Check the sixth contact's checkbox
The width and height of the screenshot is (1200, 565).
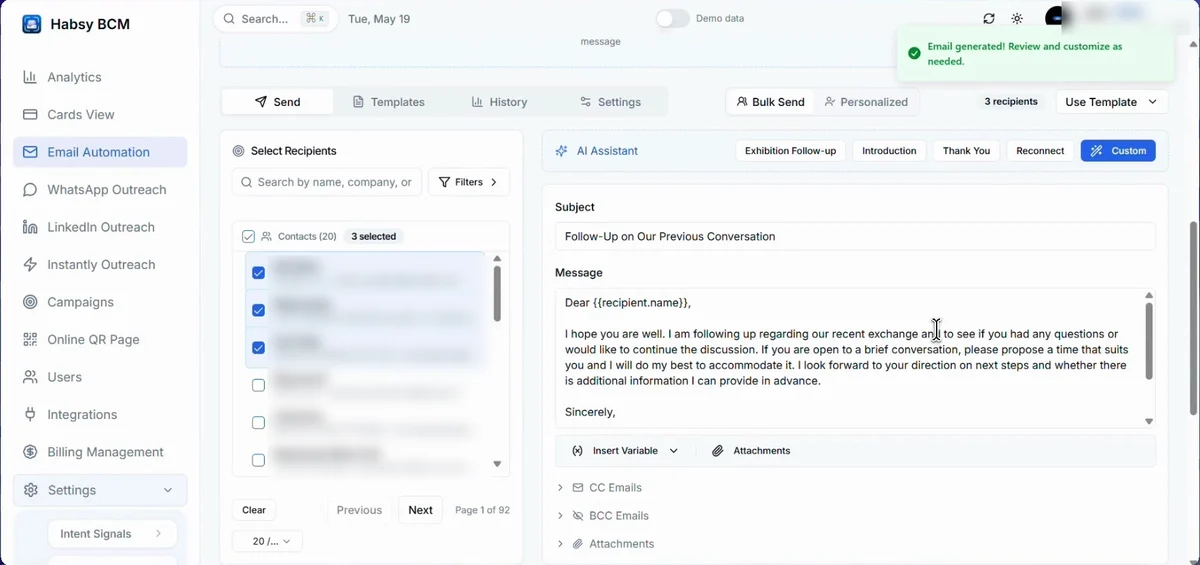[258, 460]
